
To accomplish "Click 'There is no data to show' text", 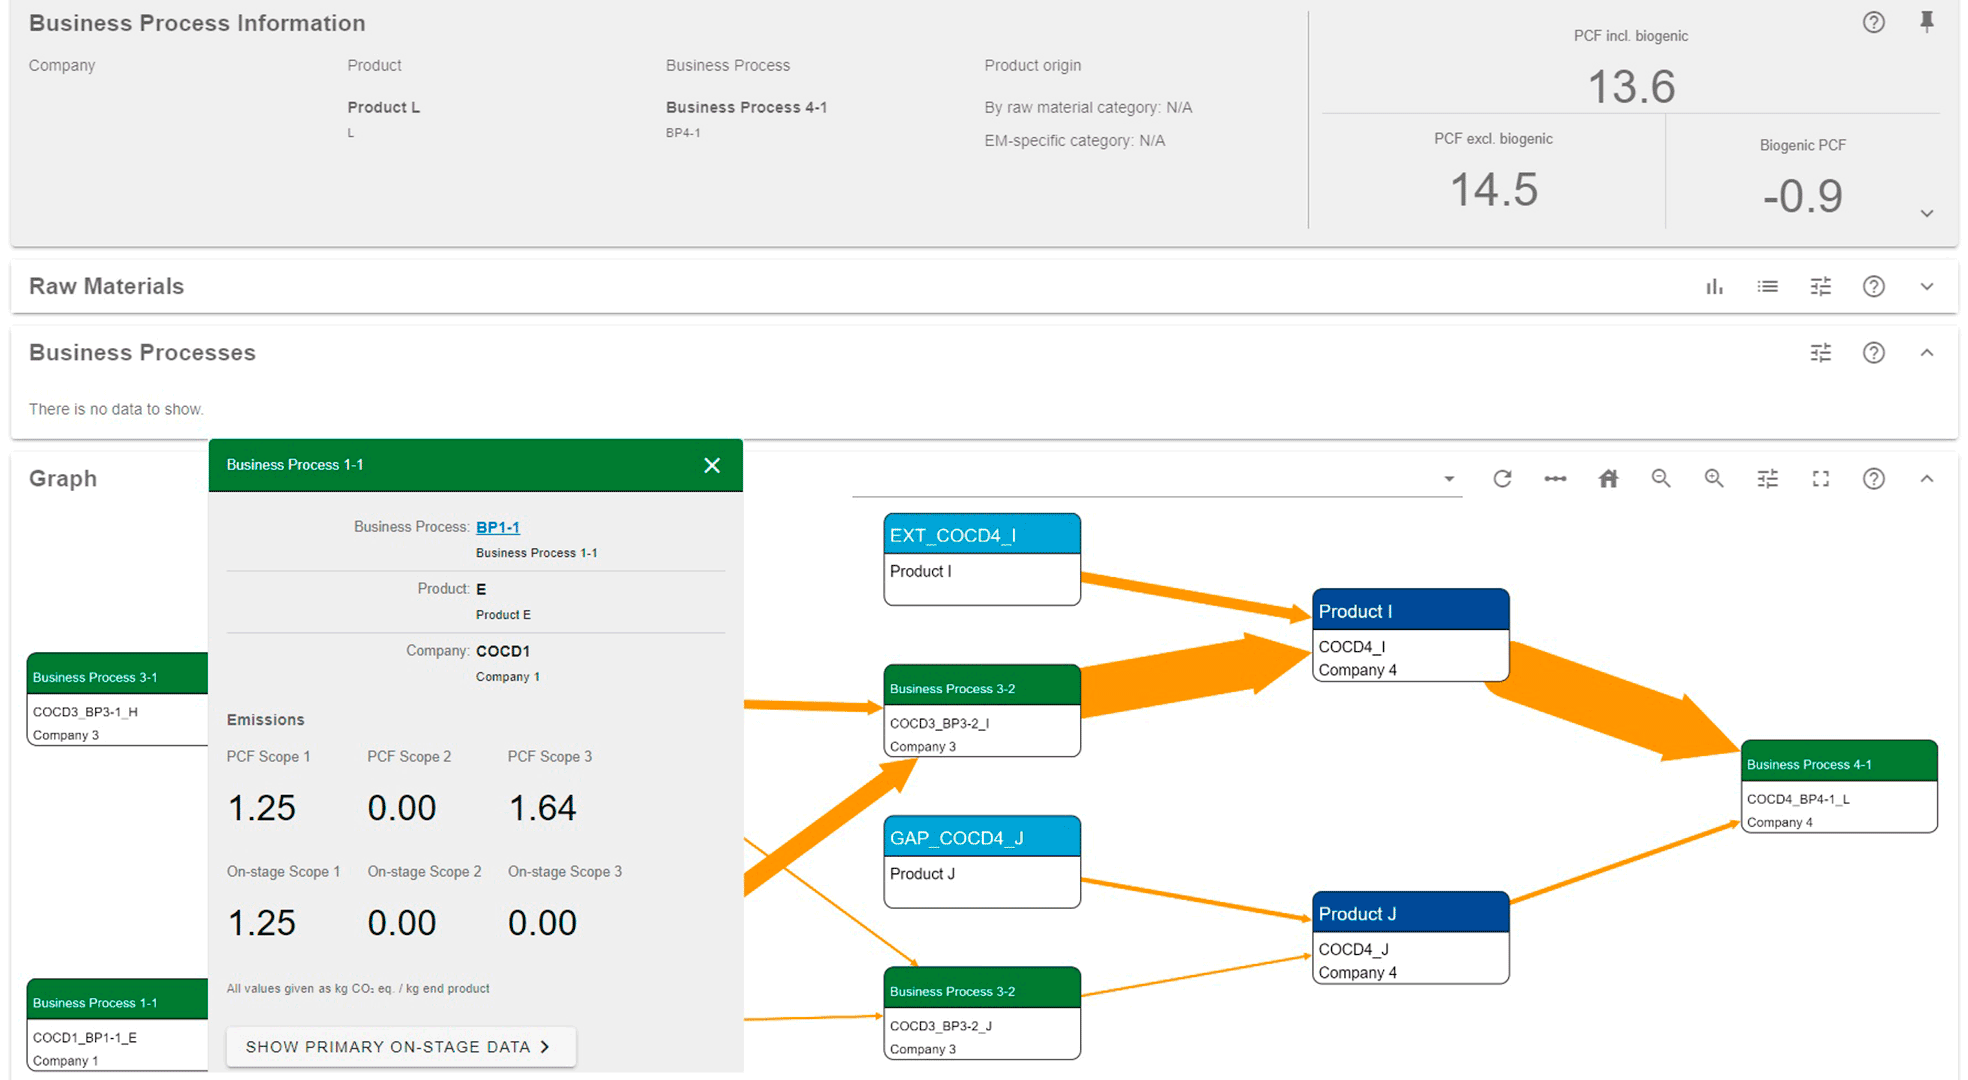I will (x=116, y=409).
